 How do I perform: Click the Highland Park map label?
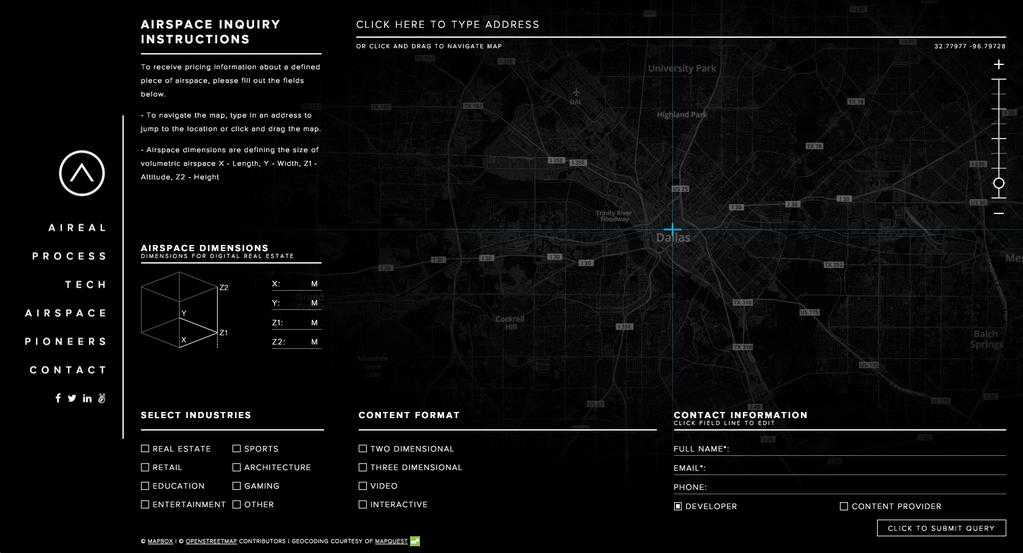682,115
